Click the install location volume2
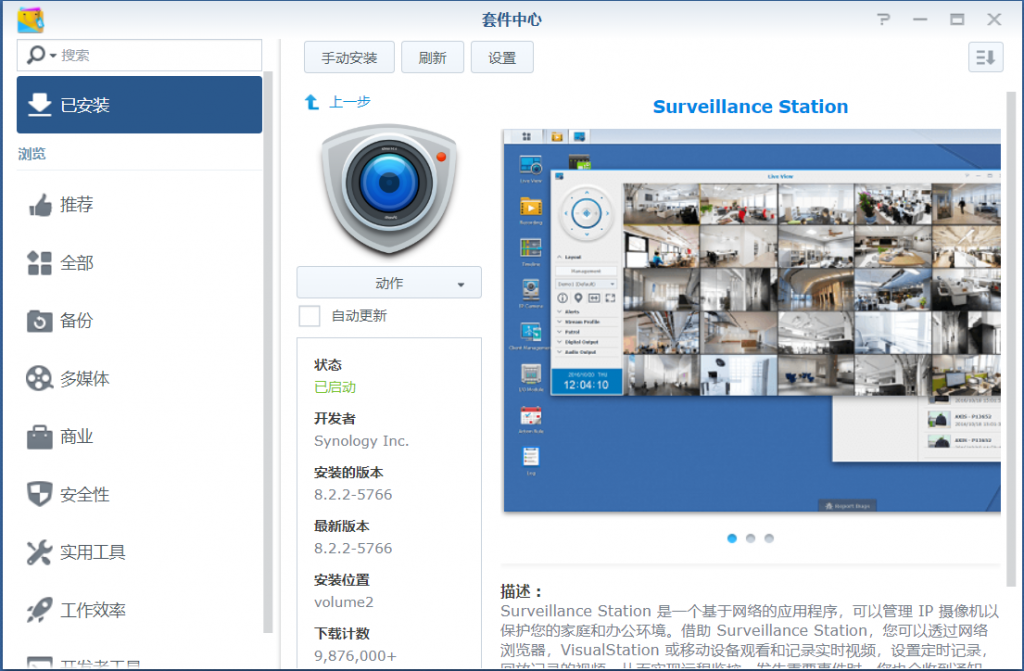1024x671 pixels. [344, 602]
